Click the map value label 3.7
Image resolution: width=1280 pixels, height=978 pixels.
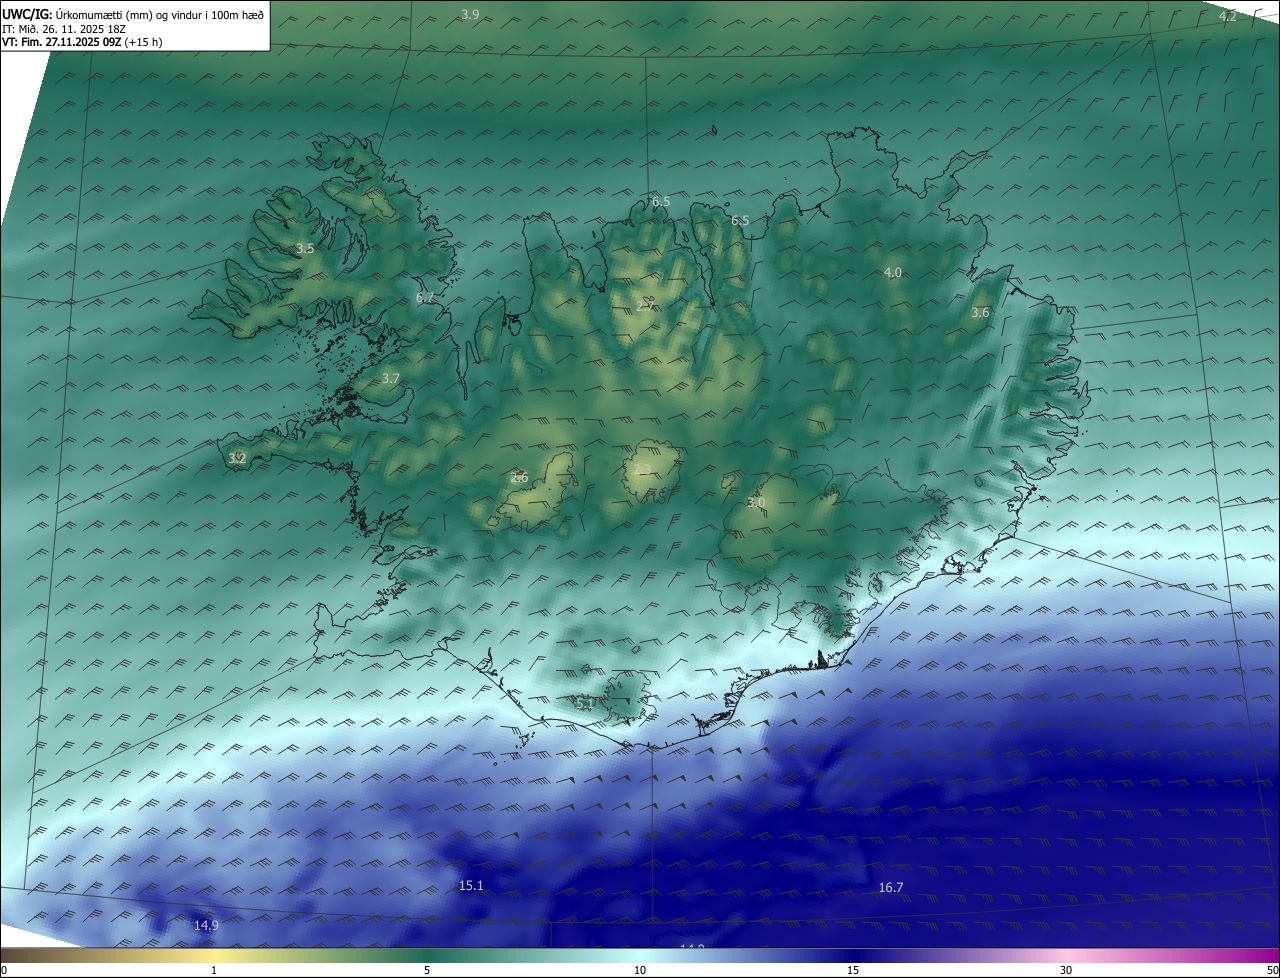click(391, 378)
